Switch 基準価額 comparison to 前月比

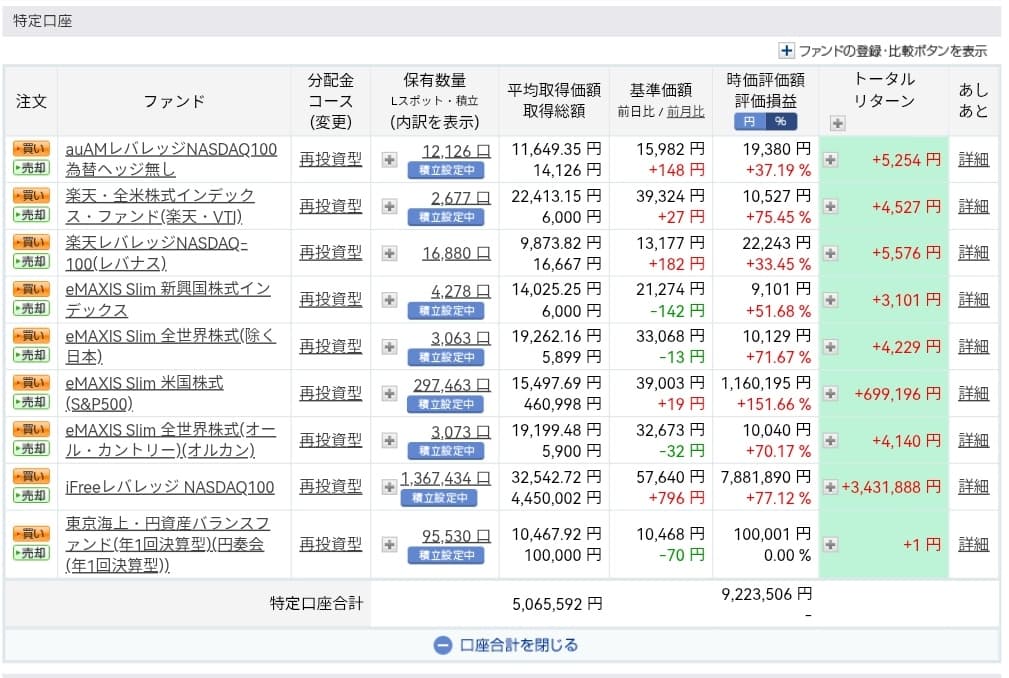[x=685, y=111]
